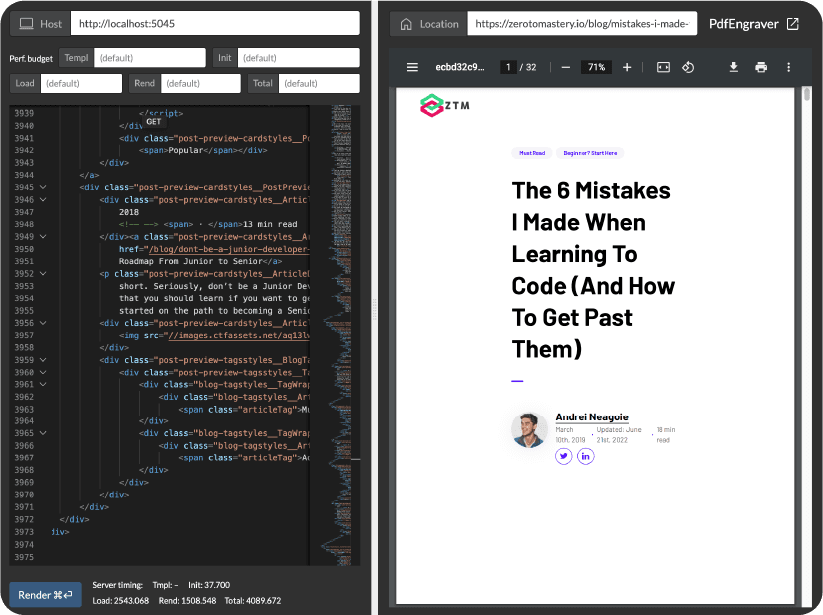Click the fit to page icon
Viewport: 823px width, 615px height.
click(x=663, y=67)
